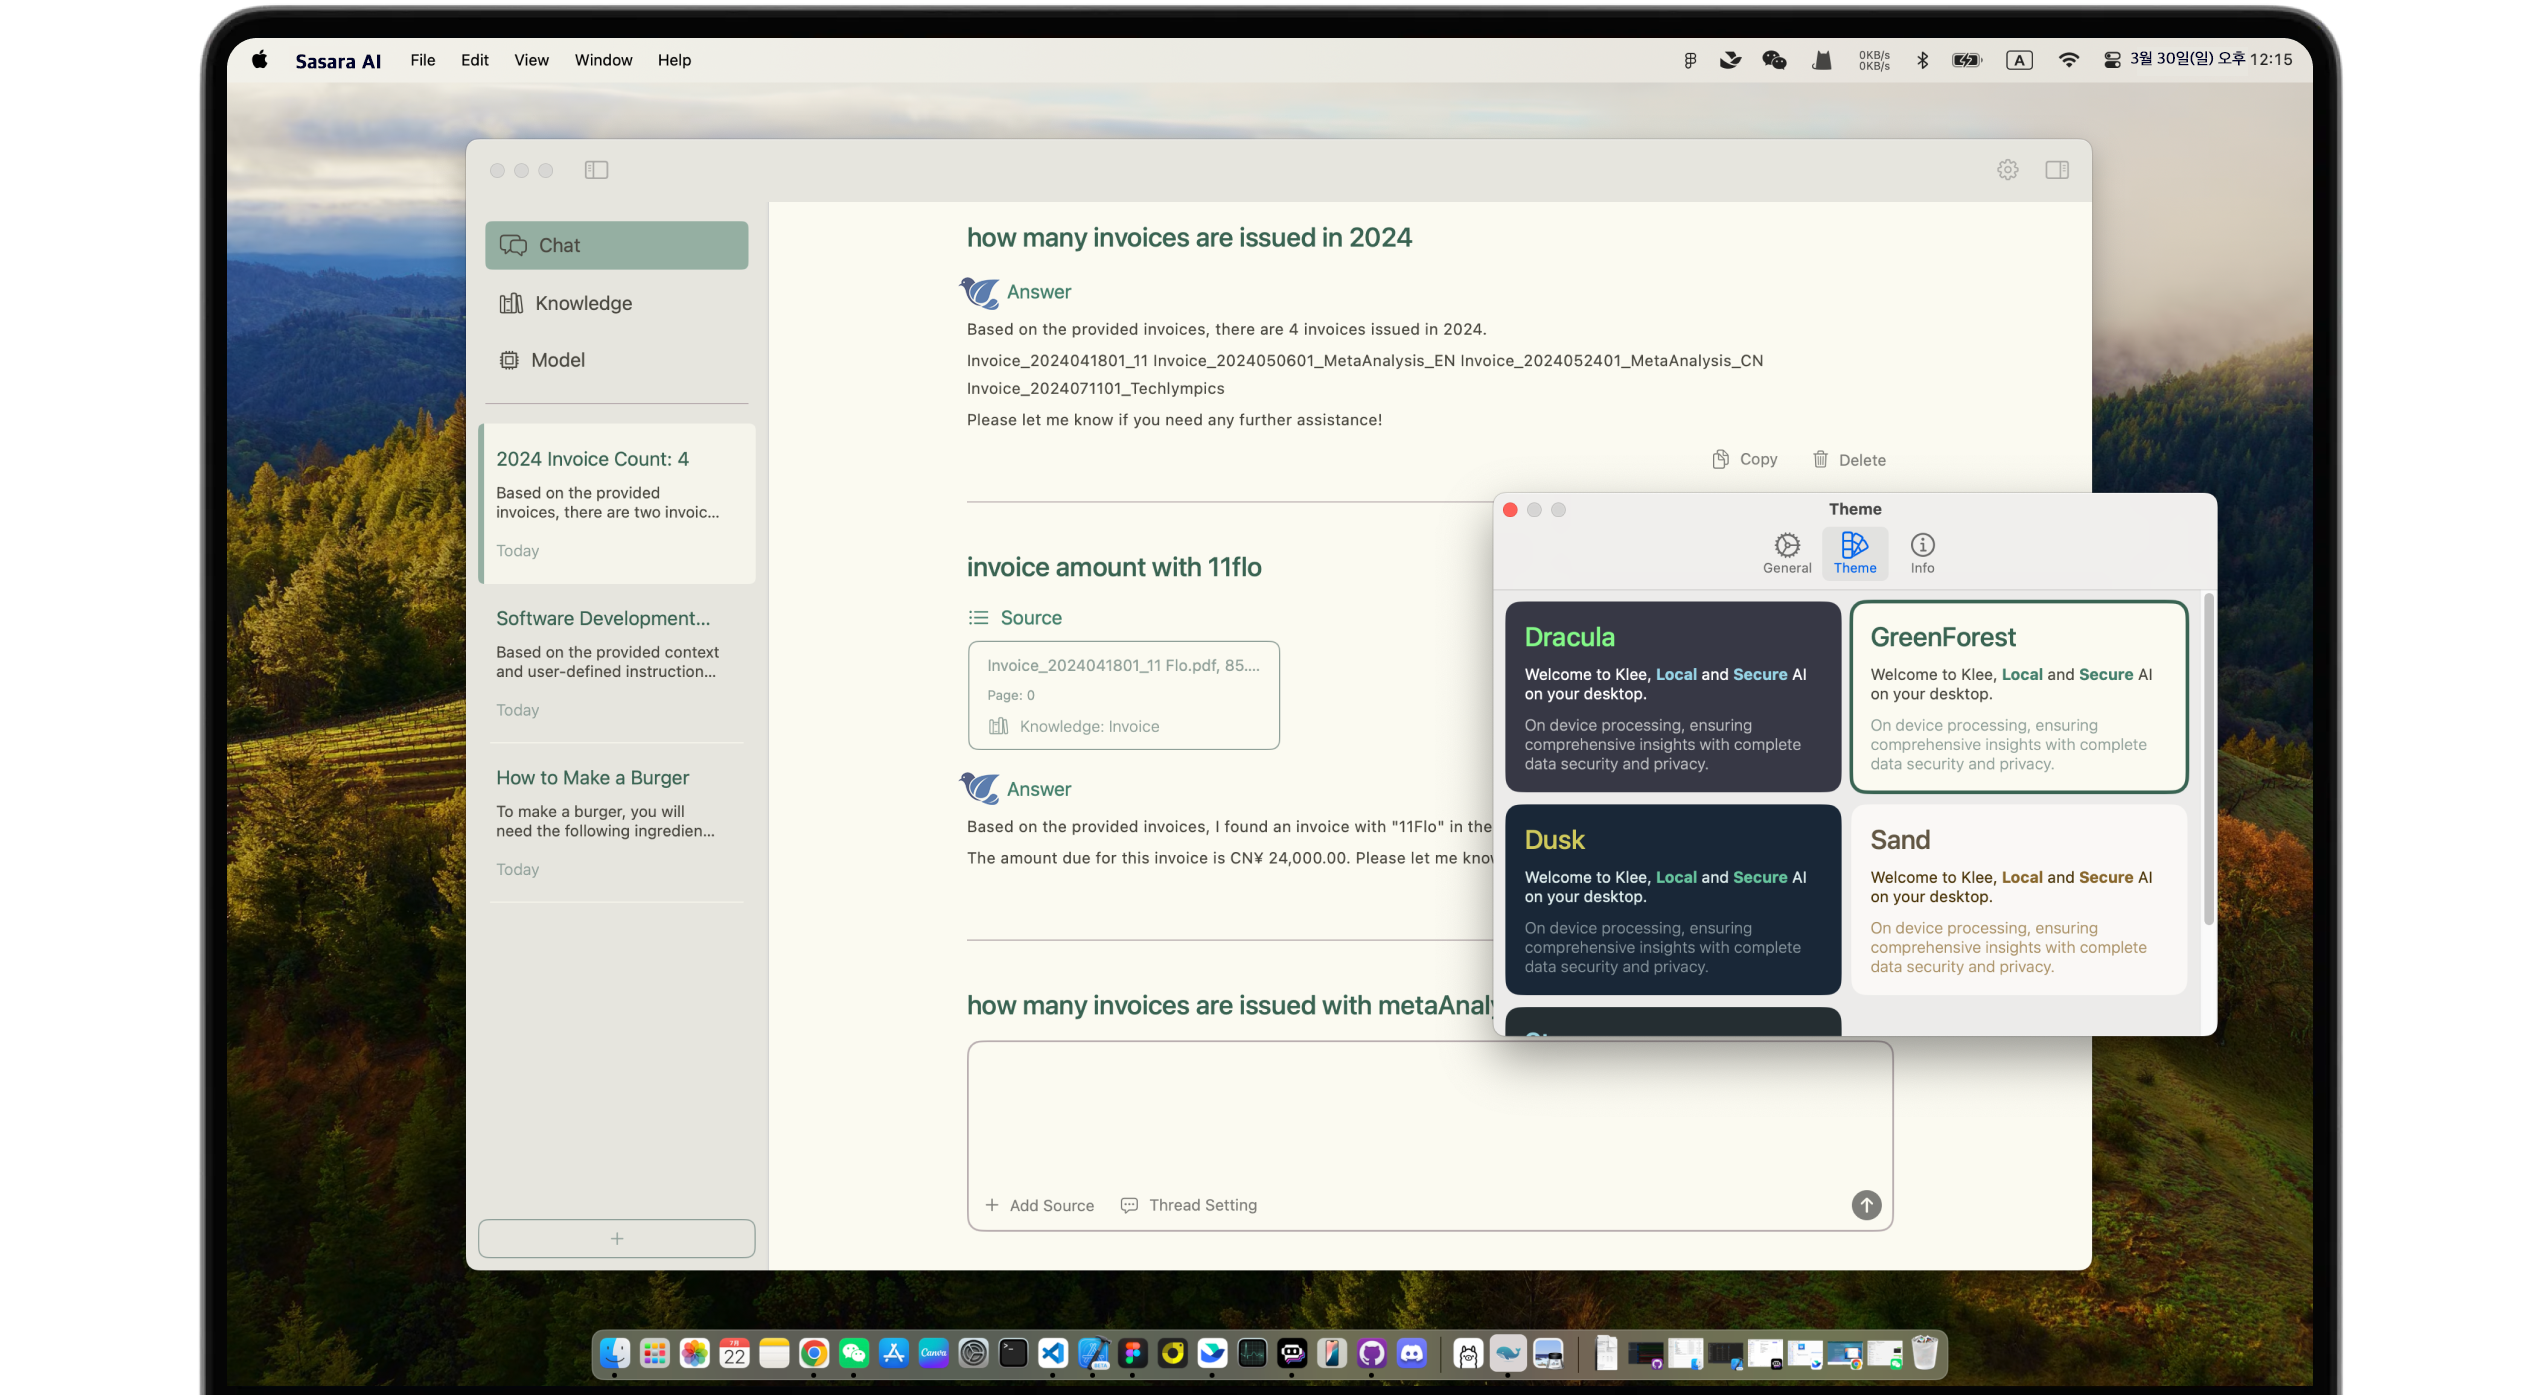Select the Dracula theme card

[x=1672, y=696]
